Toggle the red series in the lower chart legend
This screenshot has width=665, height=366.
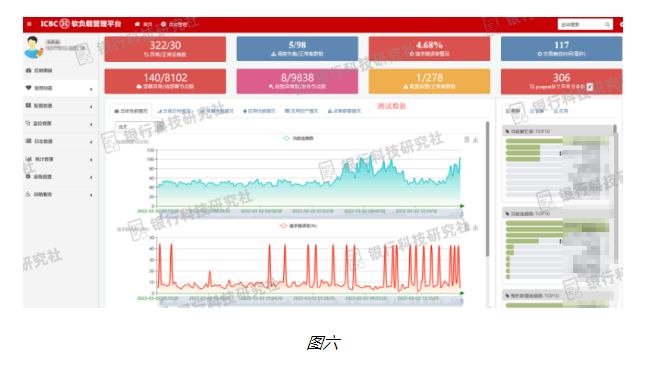tap(298, 226)
